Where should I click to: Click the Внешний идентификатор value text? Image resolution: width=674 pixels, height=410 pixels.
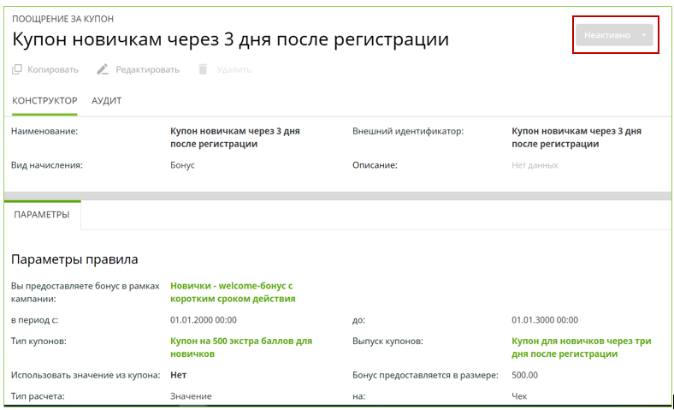pos(576,137)
